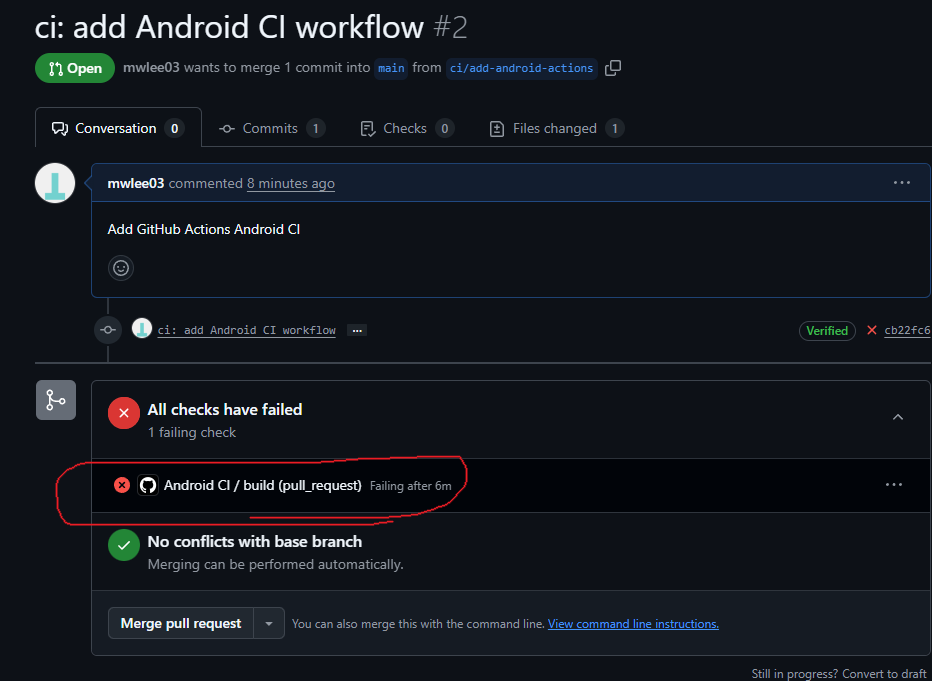932x681 pixels.
Task: Click the commit node icon on the timeline
Action: pos(108,330)
